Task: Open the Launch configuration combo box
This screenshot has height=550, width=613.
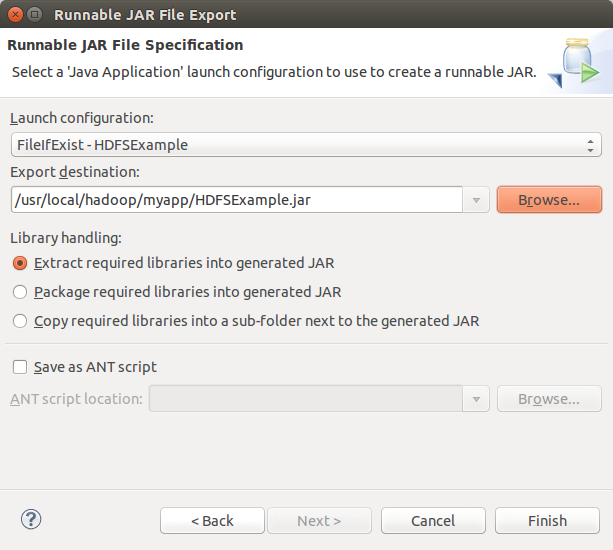Action: click(x=306, y=145)
